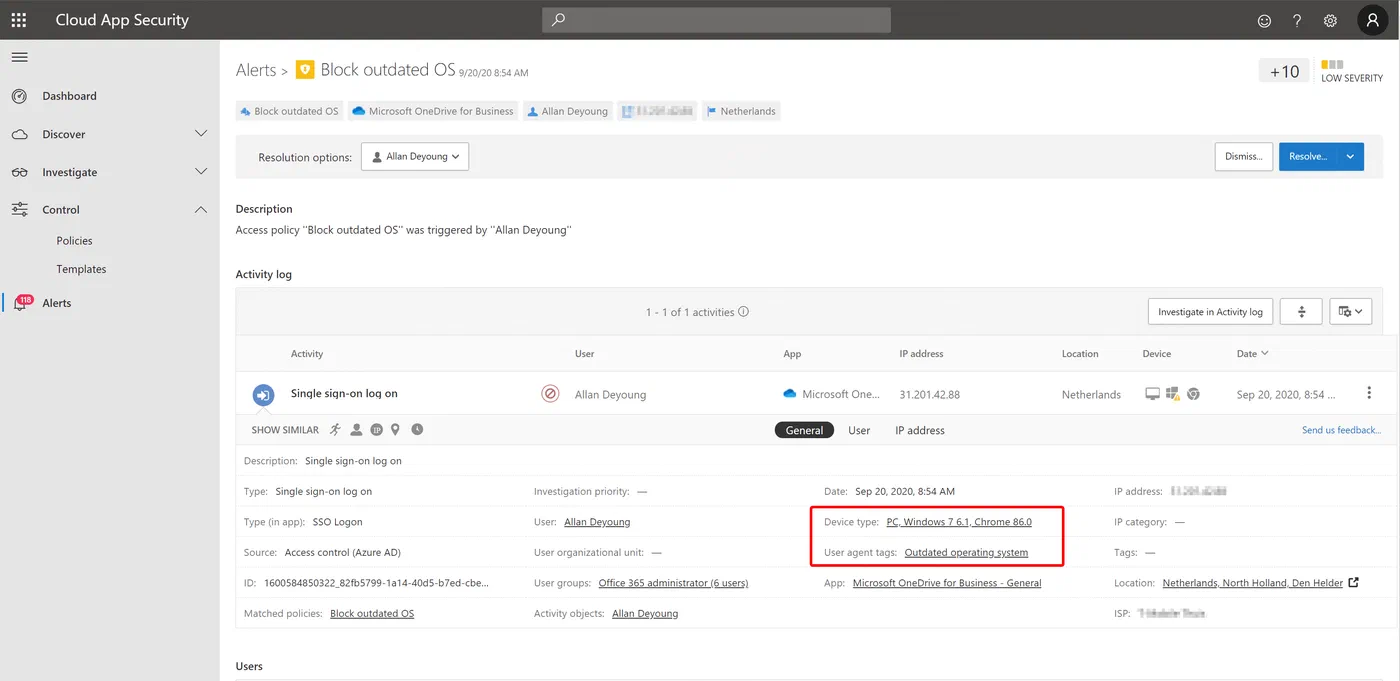The width and height of the screenshot is (1400, 681).
Task: Open the Resolve button dropdown arrow
Action: tap(1351, 157)
